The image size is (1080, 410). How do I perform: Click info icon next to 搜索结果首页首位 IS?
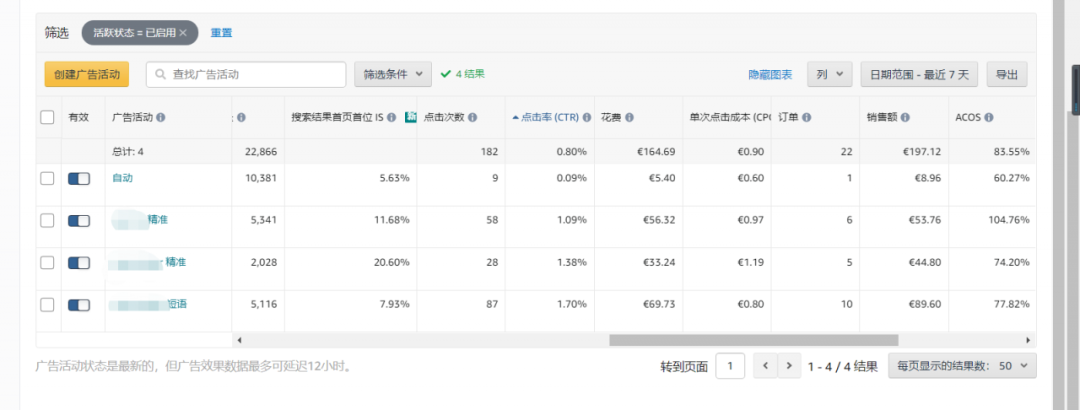click(391, 118)
